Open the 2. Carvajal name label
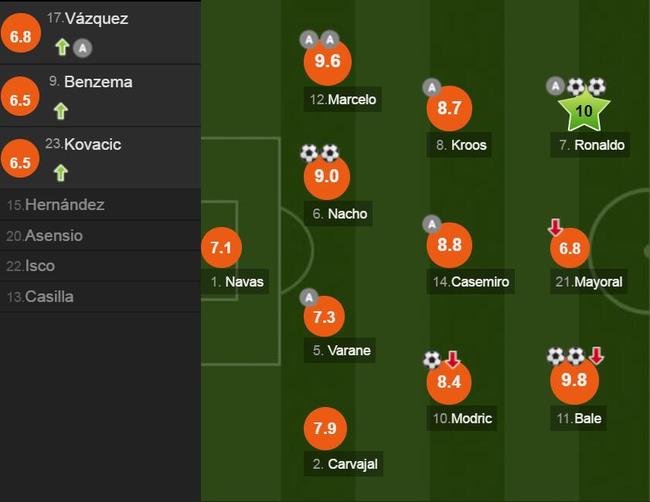Image resolution: width=650 pixels, height=502 pixels. tap(344, 464)
